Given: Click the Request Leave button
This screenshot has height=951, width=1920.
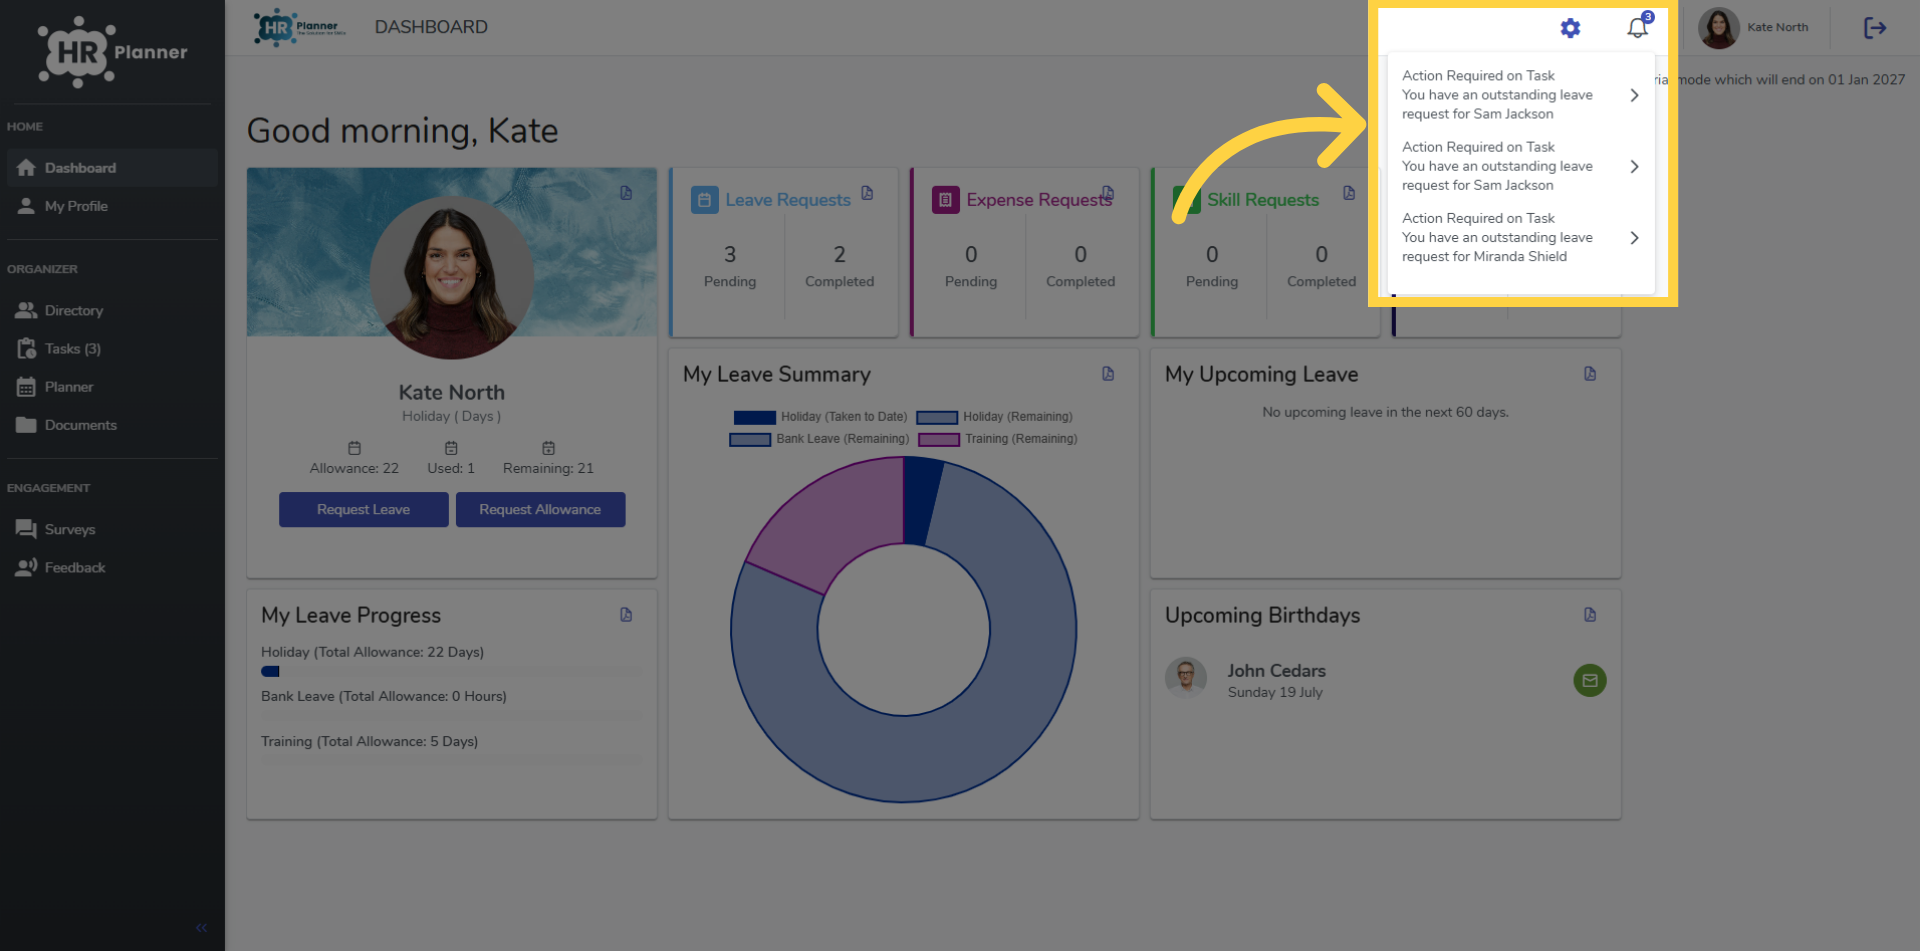Looking at the screenshot, I should point(364,509).
